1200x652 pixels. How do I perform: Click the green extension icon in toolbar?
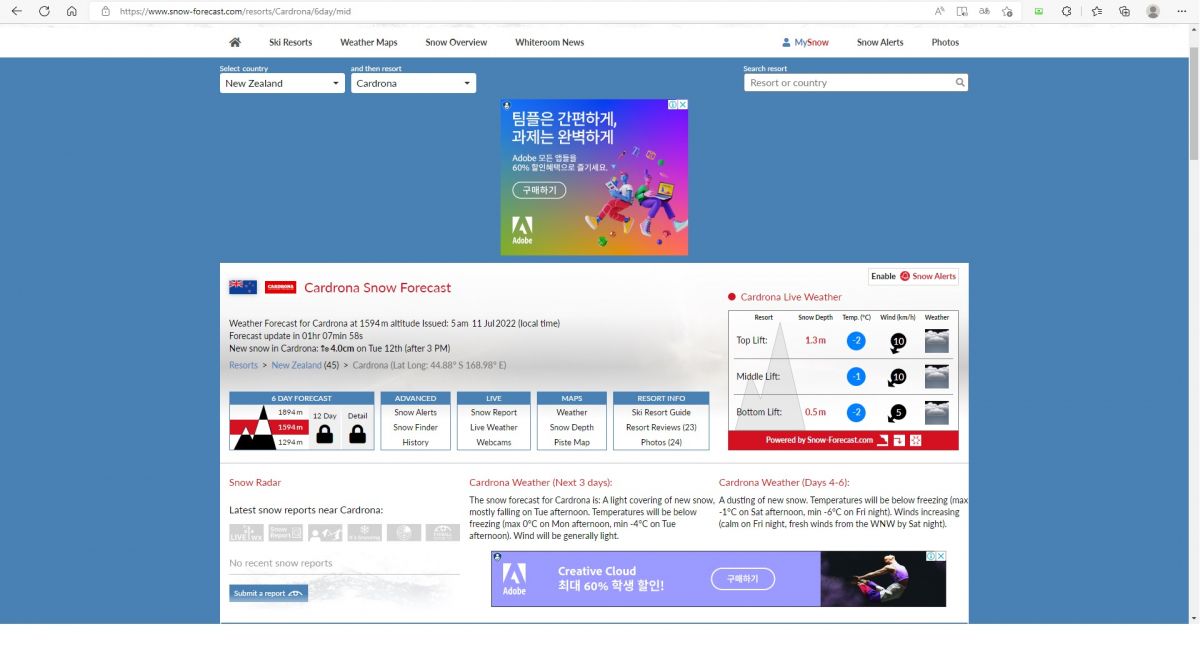(1038, 11)
